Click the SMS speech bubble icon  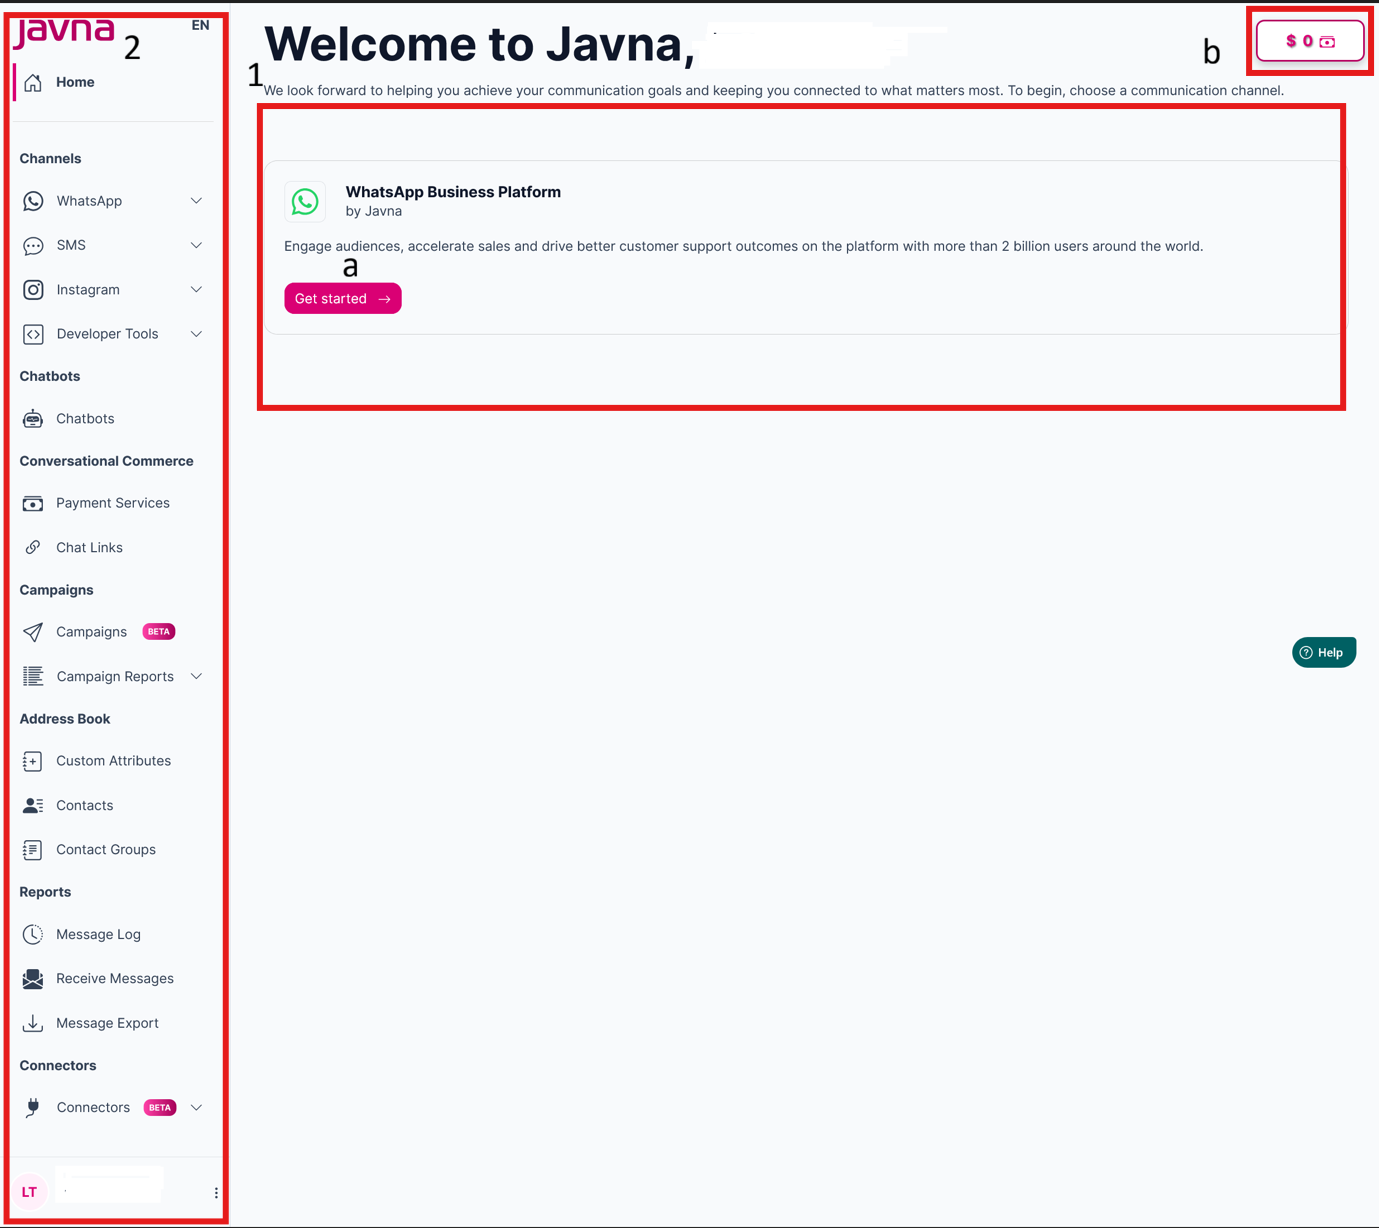point(33,245)
